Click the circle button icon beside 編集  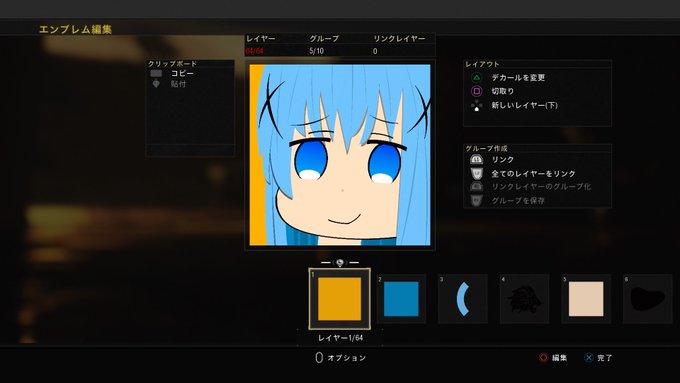pos(543,357)
